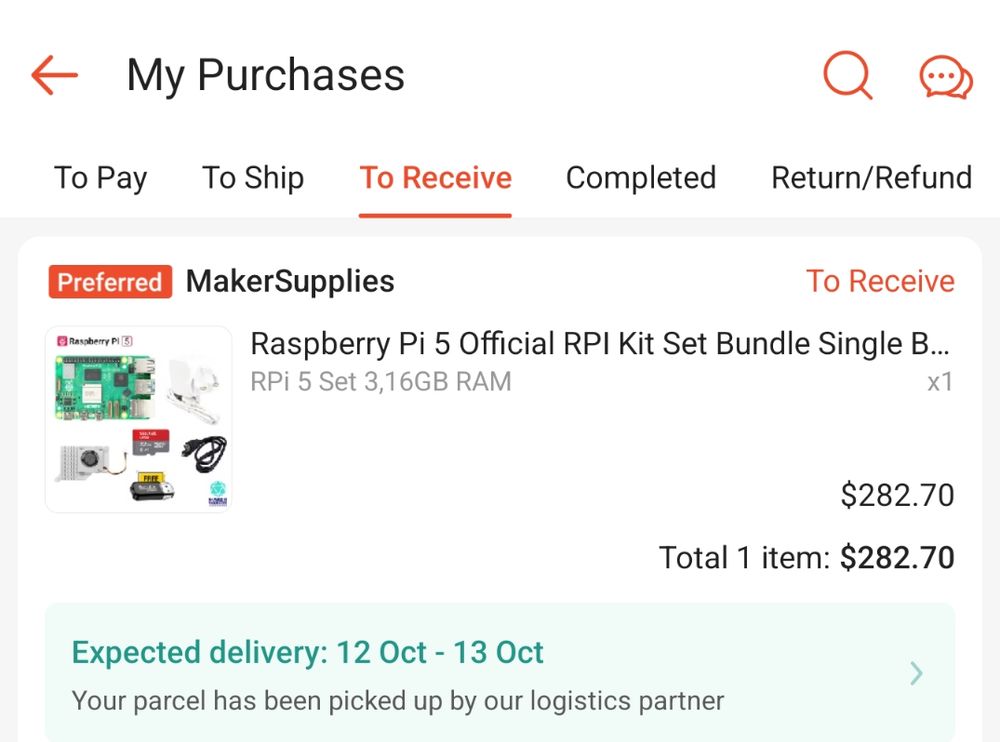Click the orange To Receive order status
Viewport: 1000px width, 742px height.
coord(880,282)
